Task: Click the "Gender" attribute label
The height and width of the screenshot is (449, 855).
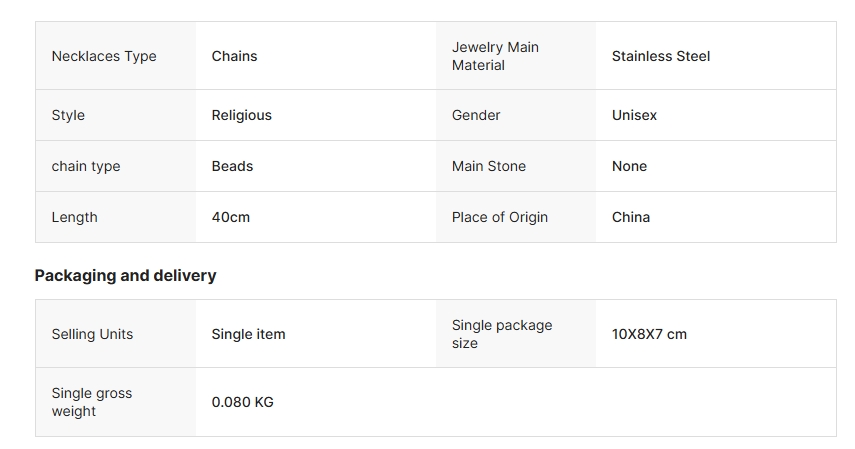Action: pyautogui.click(x=476, y=115)
